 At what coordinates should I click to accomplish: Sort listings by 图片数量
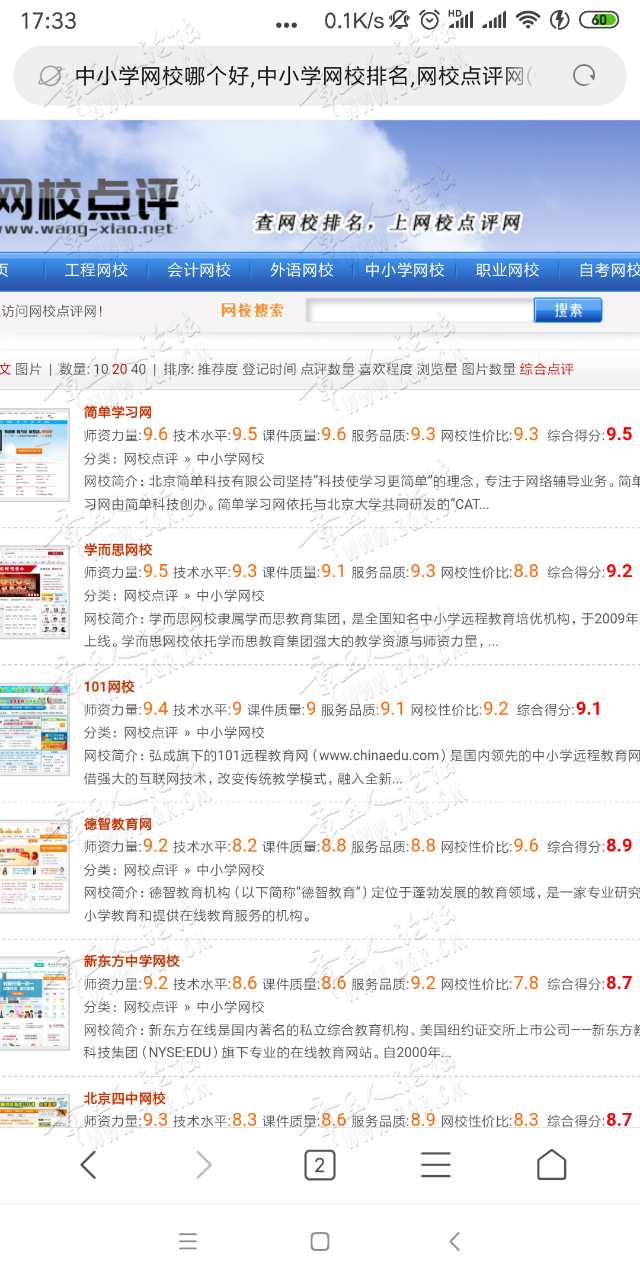coord(489,369)
